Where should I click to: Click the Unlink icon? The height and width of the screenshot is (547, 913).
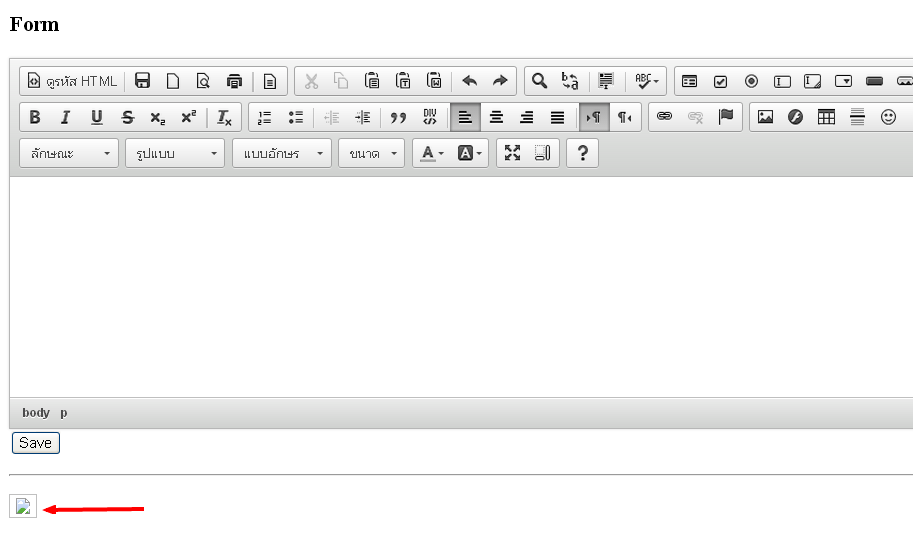(x=695, y=117)
